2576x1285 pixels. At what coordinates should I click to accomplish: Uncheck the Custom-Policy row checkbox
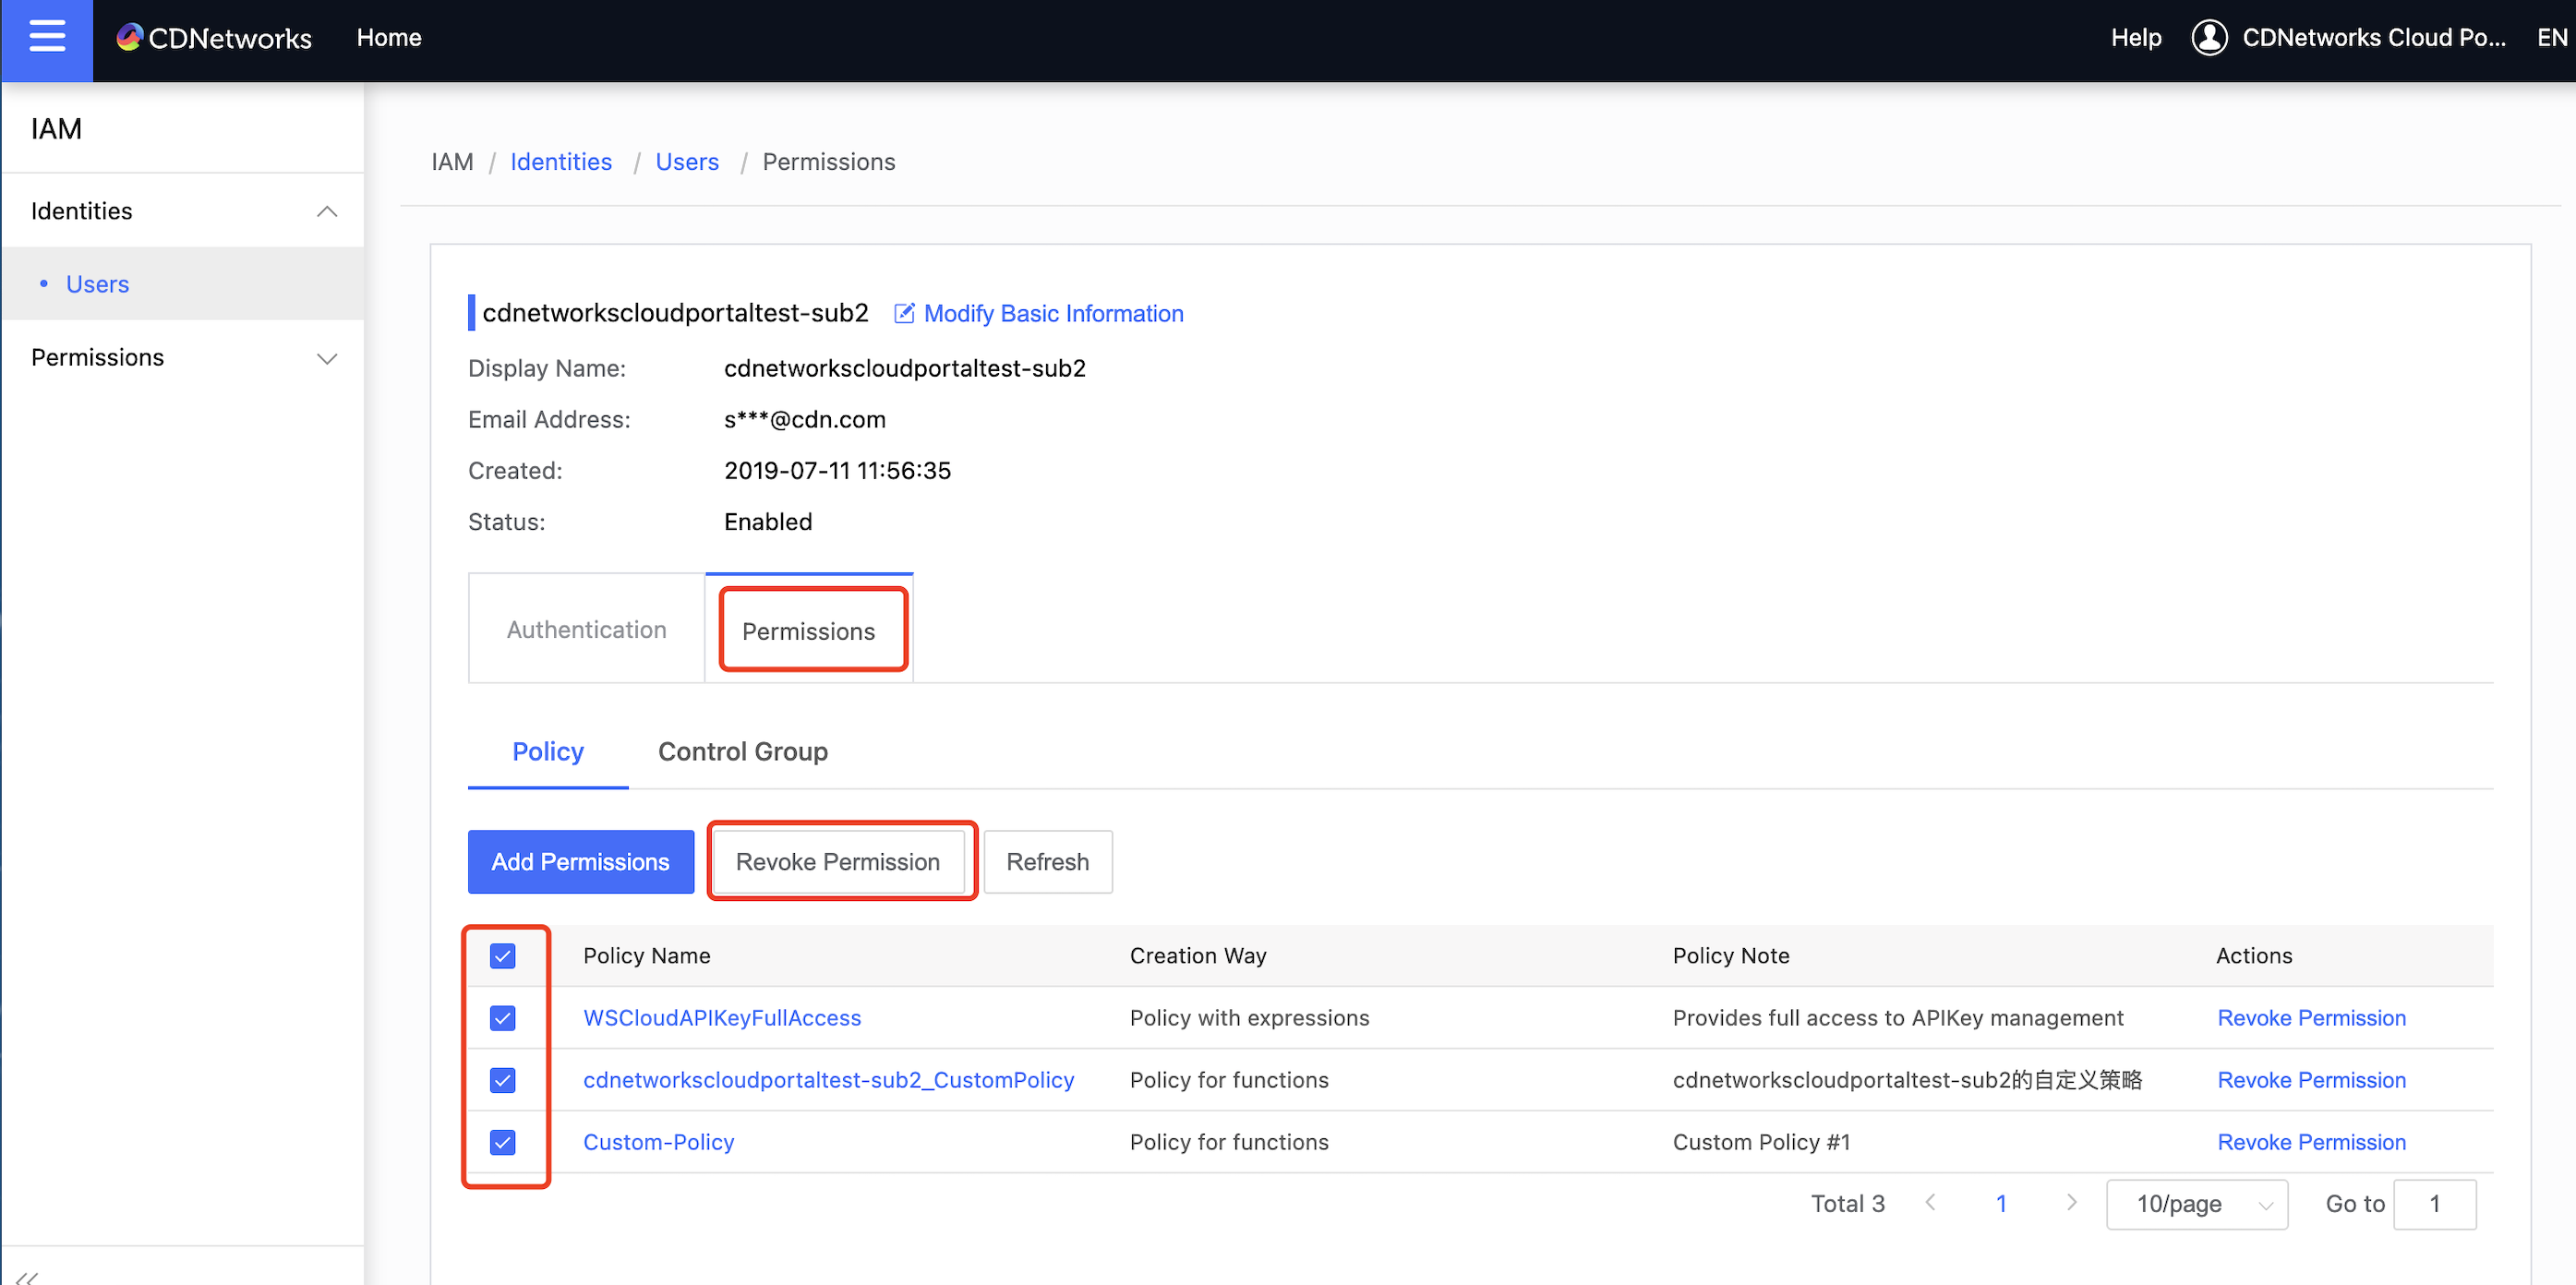[503, 1142]
